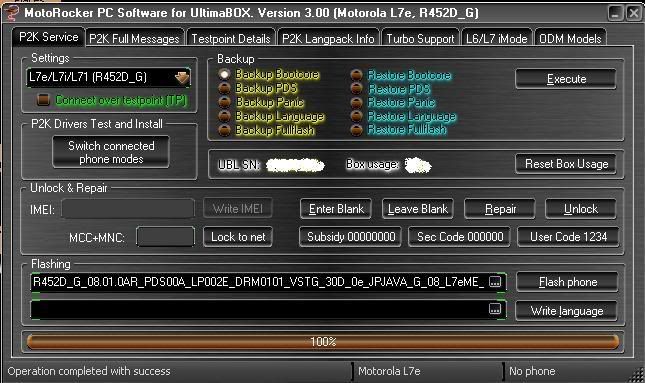This screenshot has height=383, width=645.
Task: Open browse button for flash file field
Action: coord(495,282)
